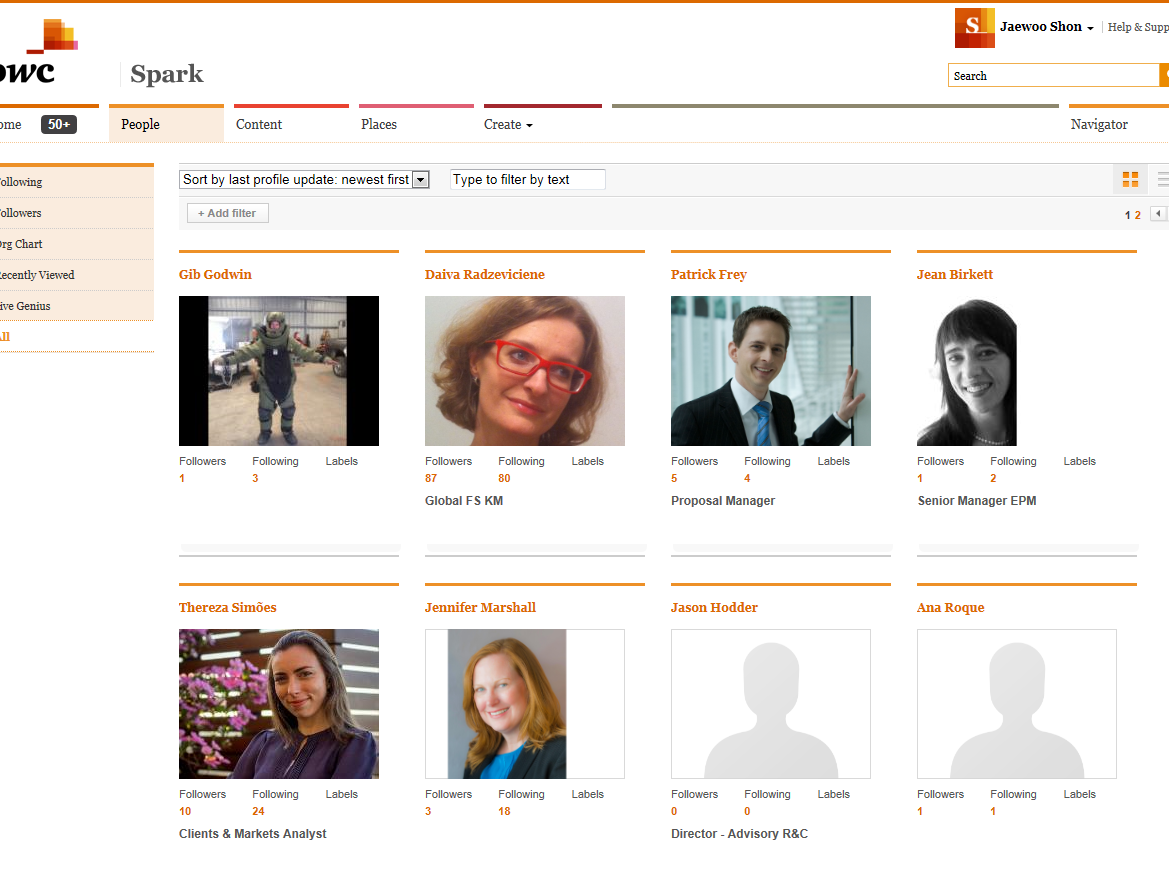
Task: Open Daiva Radzeviciene's profile link
Action: coord(485,274)
